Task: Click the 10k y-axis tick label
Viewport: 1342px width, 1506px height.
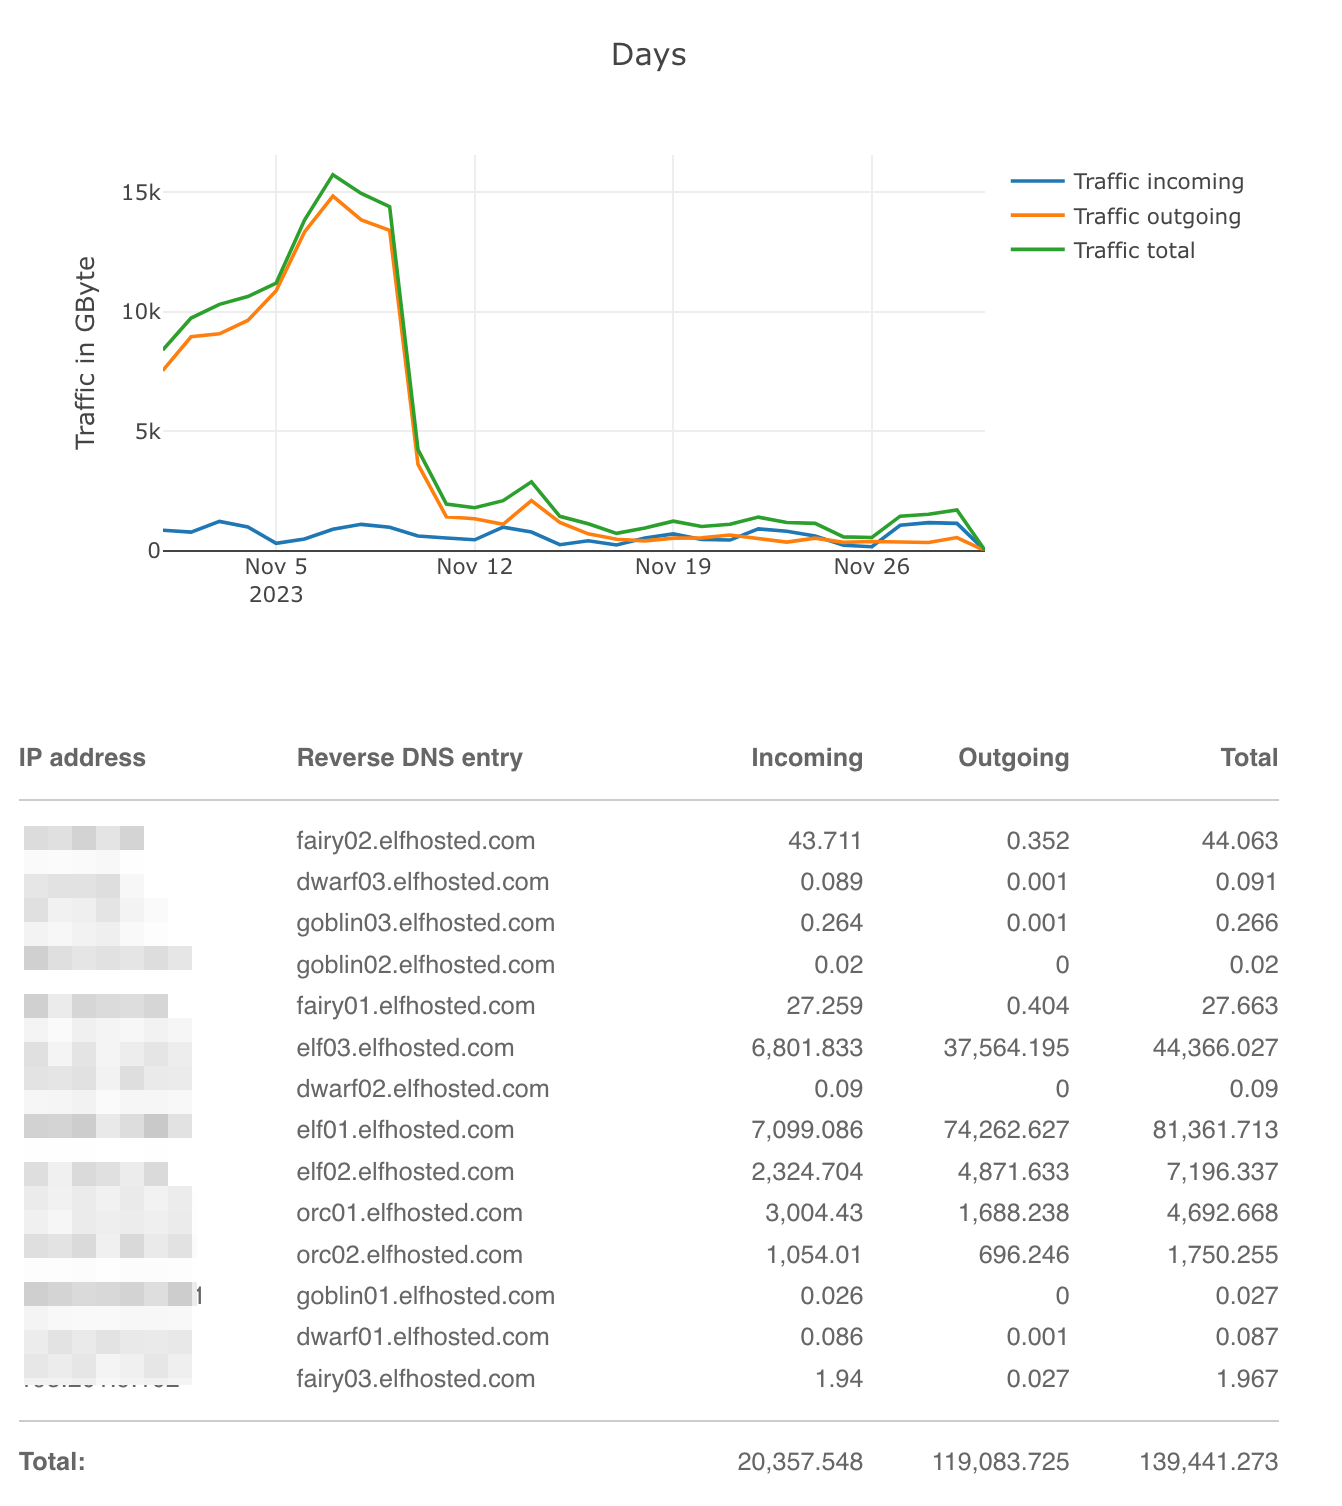Action: [x=141, y=312]
